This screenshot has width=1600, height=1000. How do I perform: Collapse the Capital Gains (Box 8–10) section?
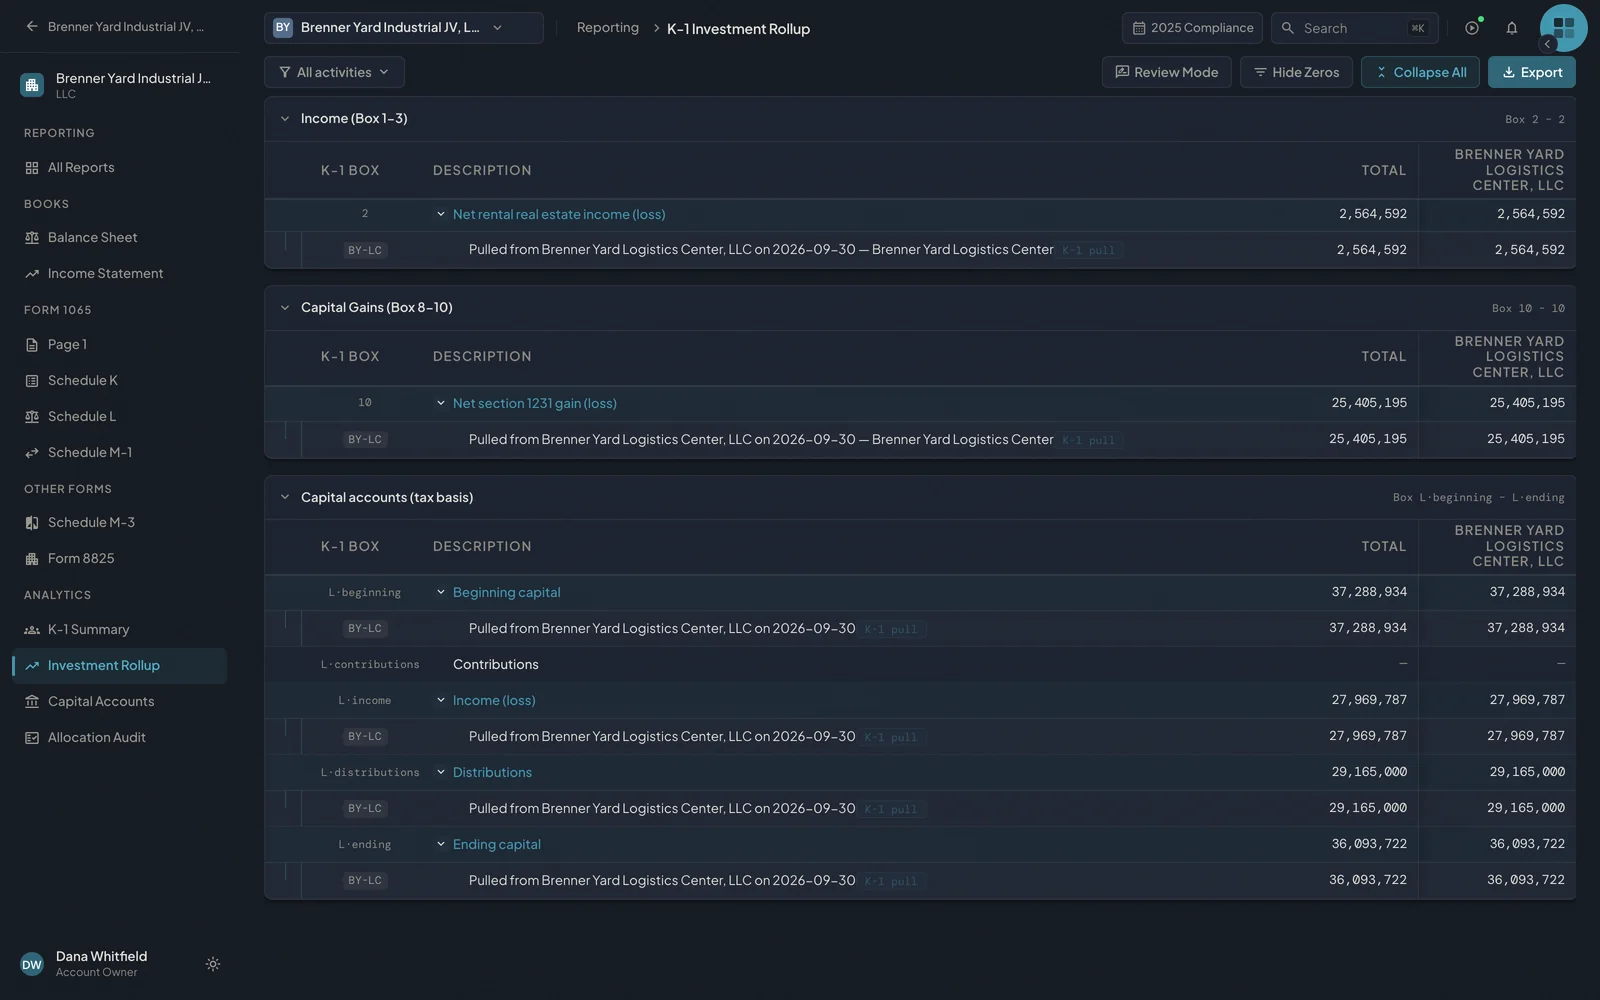285,308
